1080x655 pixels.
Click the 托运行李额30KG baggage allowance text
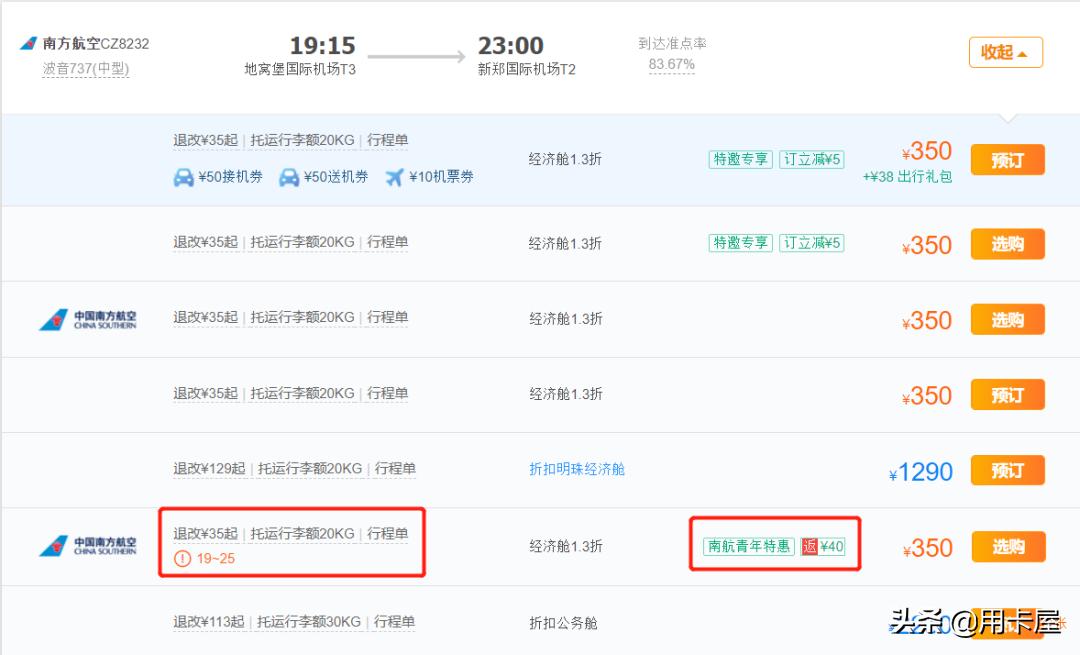(x=310, y=622)
